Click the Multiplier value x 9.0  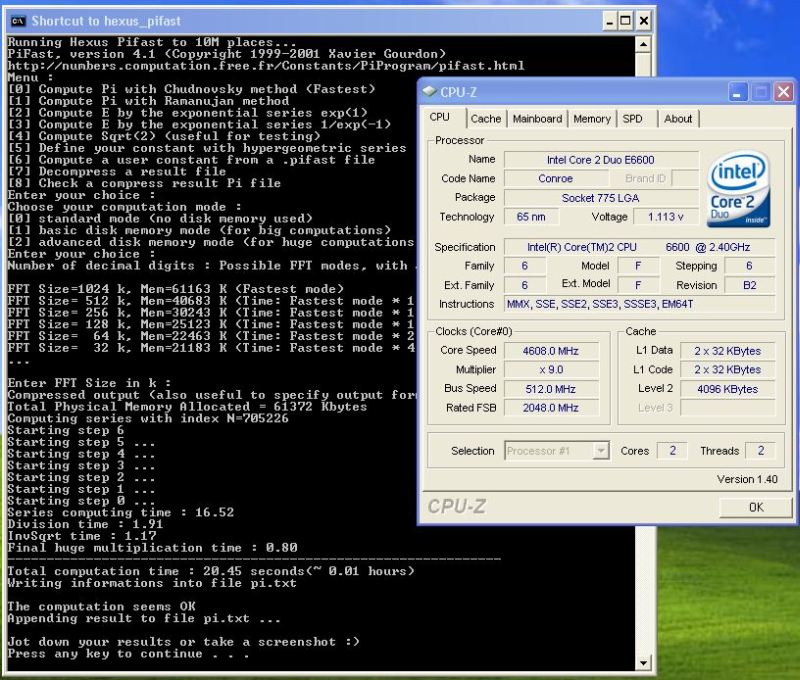point(551,370)
